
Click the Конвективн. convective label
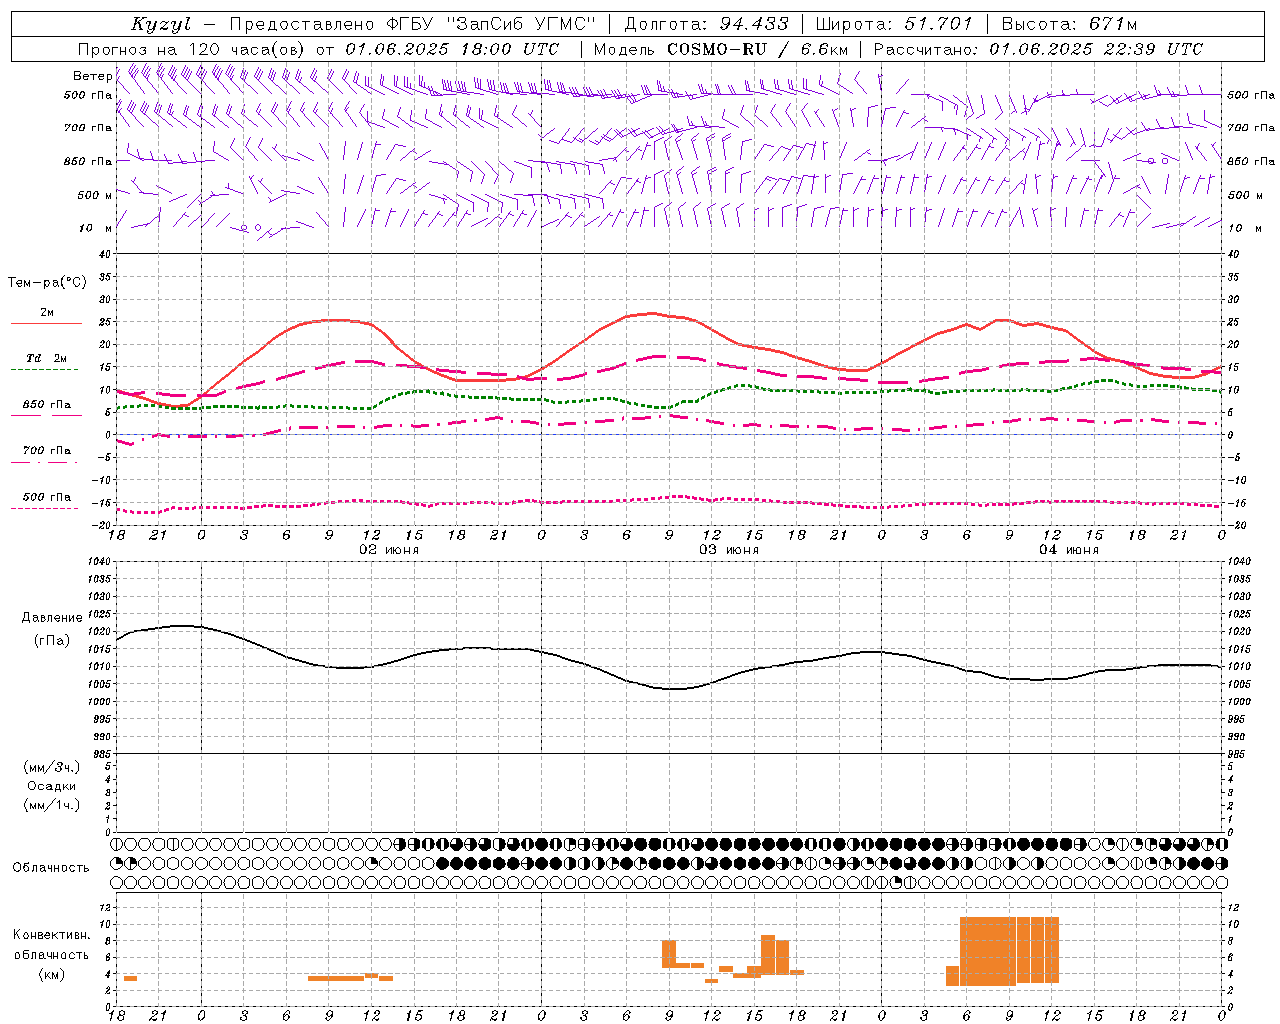52,935
